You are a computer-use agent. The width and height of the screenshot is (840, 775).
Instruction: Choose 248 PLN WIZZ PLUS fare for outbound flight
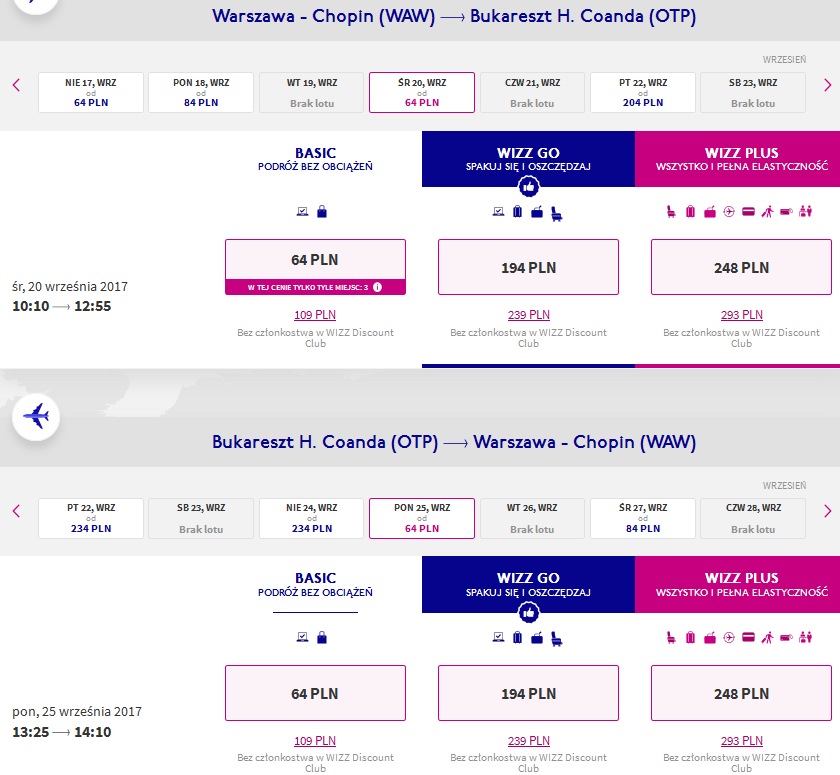coord(741,267)
